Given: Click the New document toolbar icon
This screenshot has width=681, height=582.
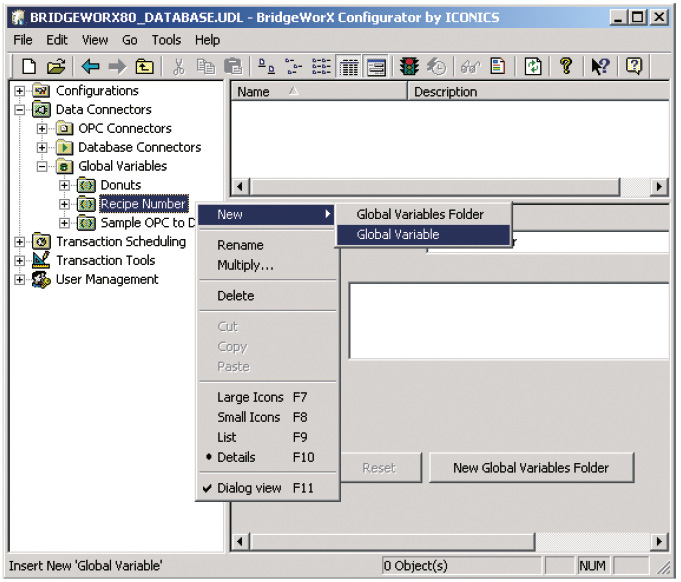Looking at the screenshot, I should click(x=29, y=66).
